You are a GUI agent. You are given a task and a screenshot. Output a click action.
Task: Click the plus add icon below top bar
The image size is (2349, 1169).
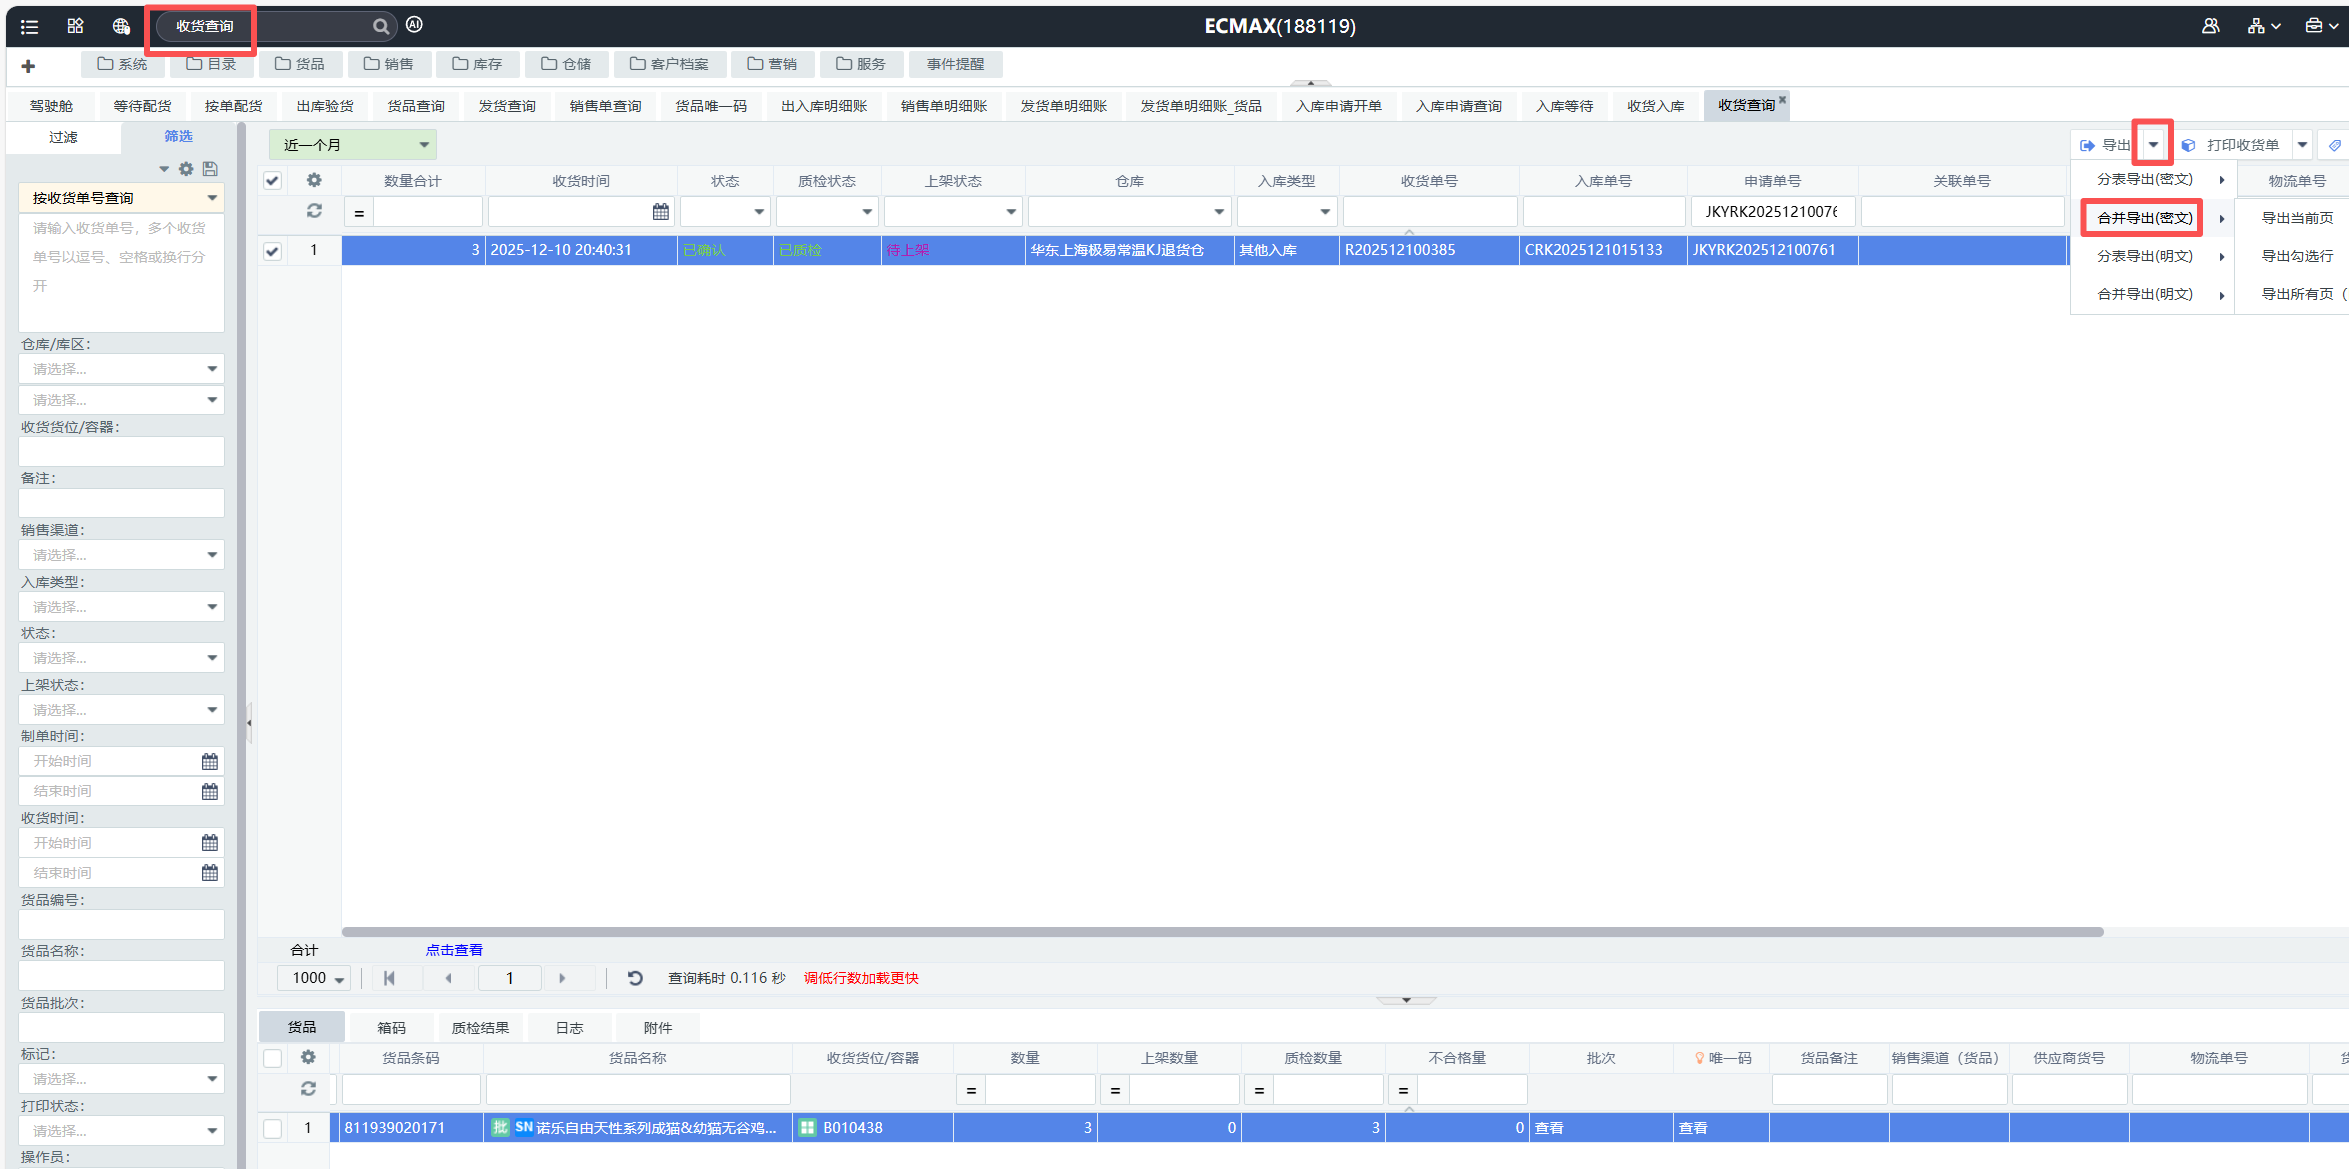(28, 66)
